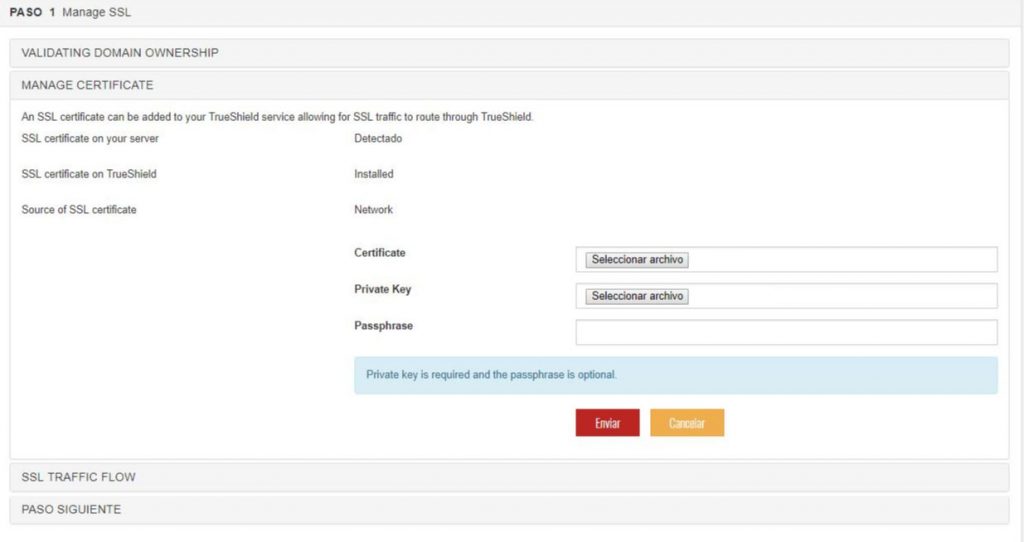Collapse the Manage Certificate section
1024x542 pixels.
[x=87, y=85]
